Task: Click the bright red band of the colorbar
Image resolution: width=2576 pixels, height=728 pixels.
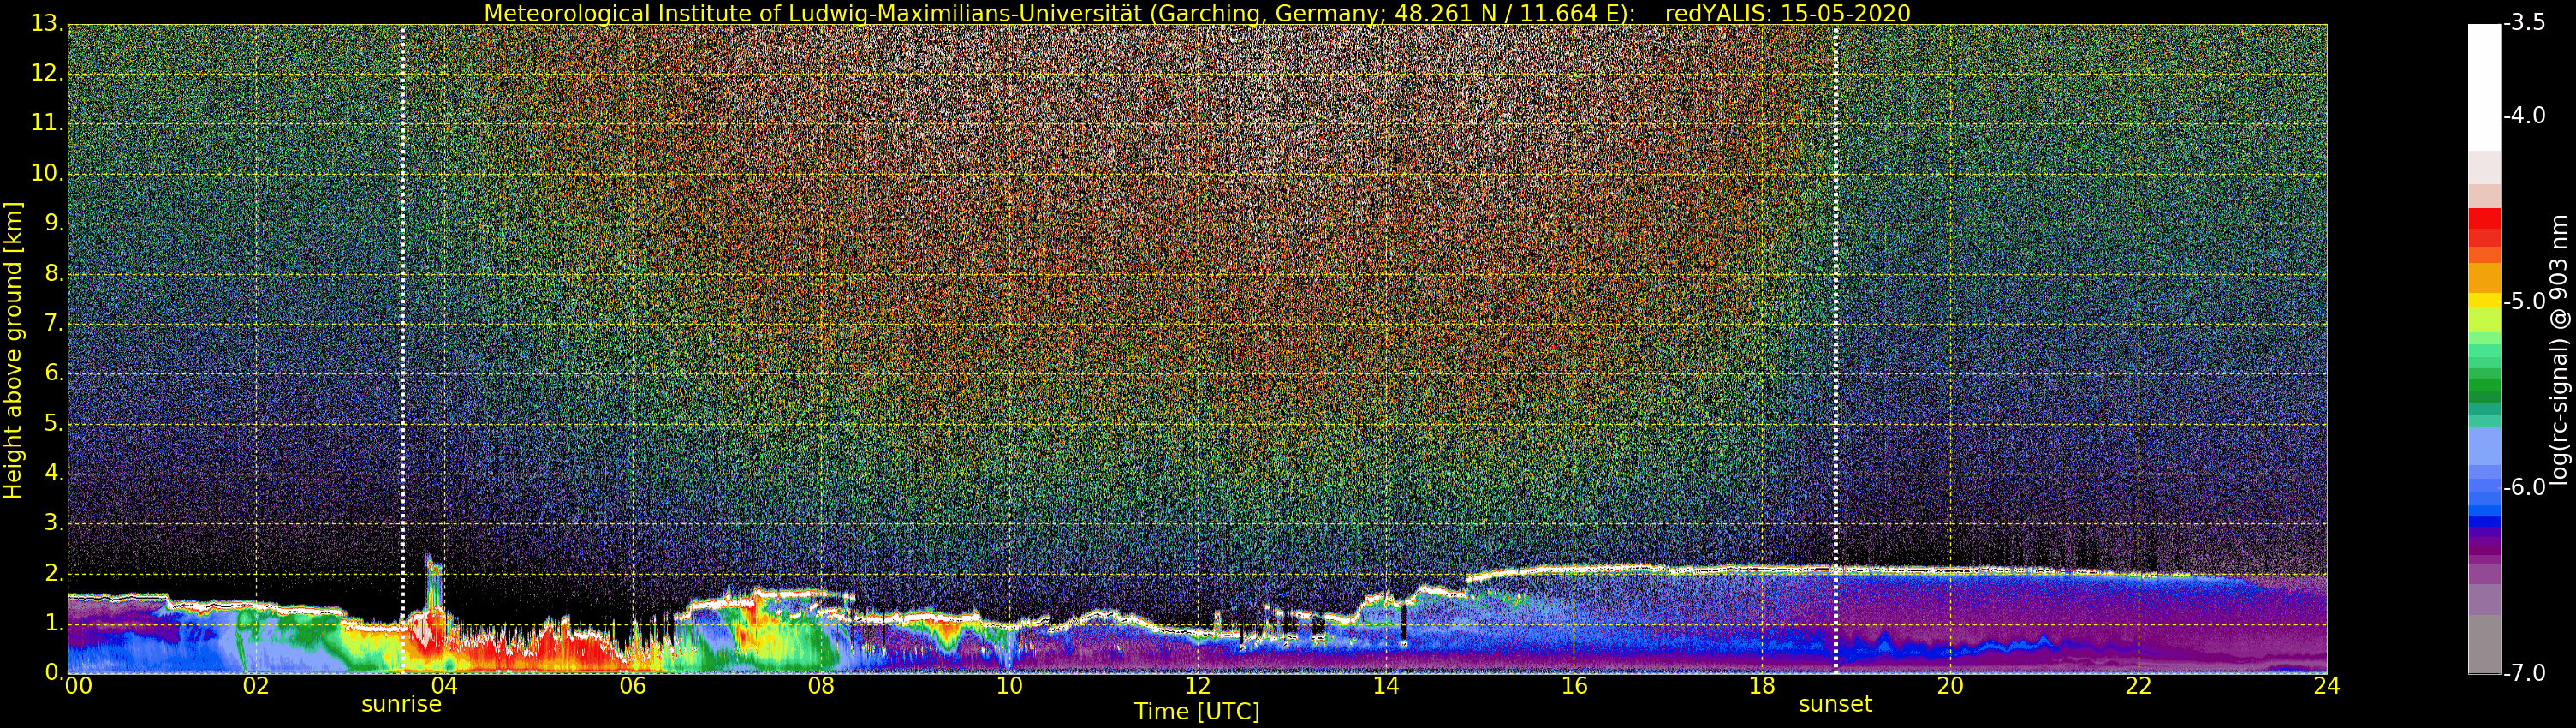Action: pyautogui.click(x=2484, y=219)
